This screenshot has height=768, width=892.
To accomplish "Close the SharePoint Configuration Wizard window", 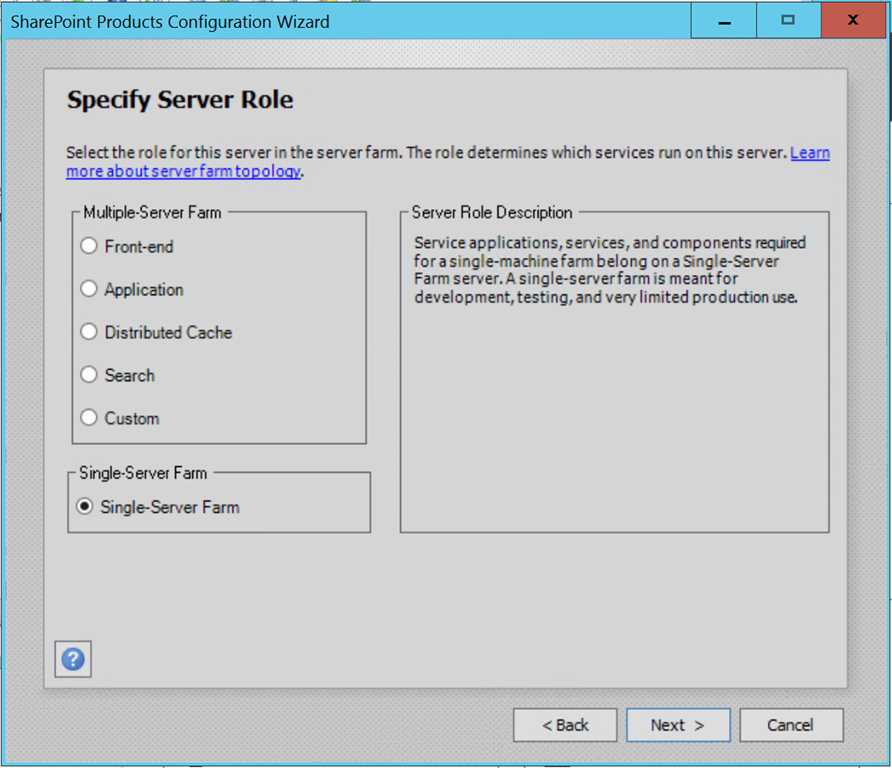I will pyautogui.click(x=853, y=20).
